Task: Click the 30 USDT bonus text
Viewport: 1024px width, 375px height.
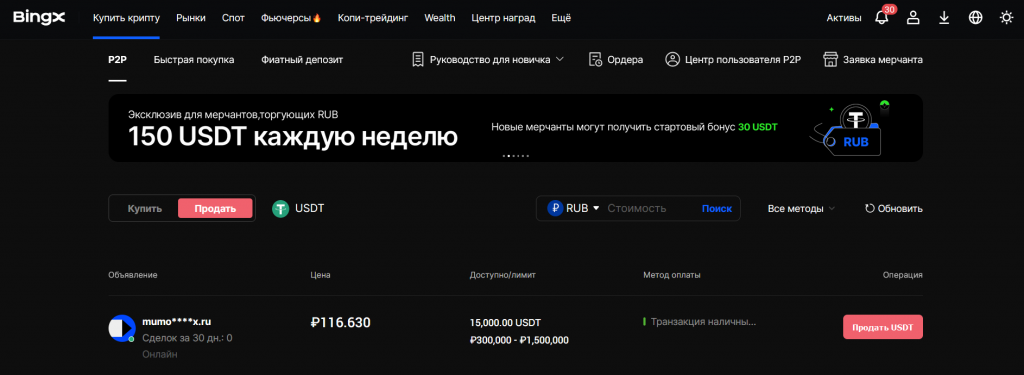Action: [x=758, y=127]
